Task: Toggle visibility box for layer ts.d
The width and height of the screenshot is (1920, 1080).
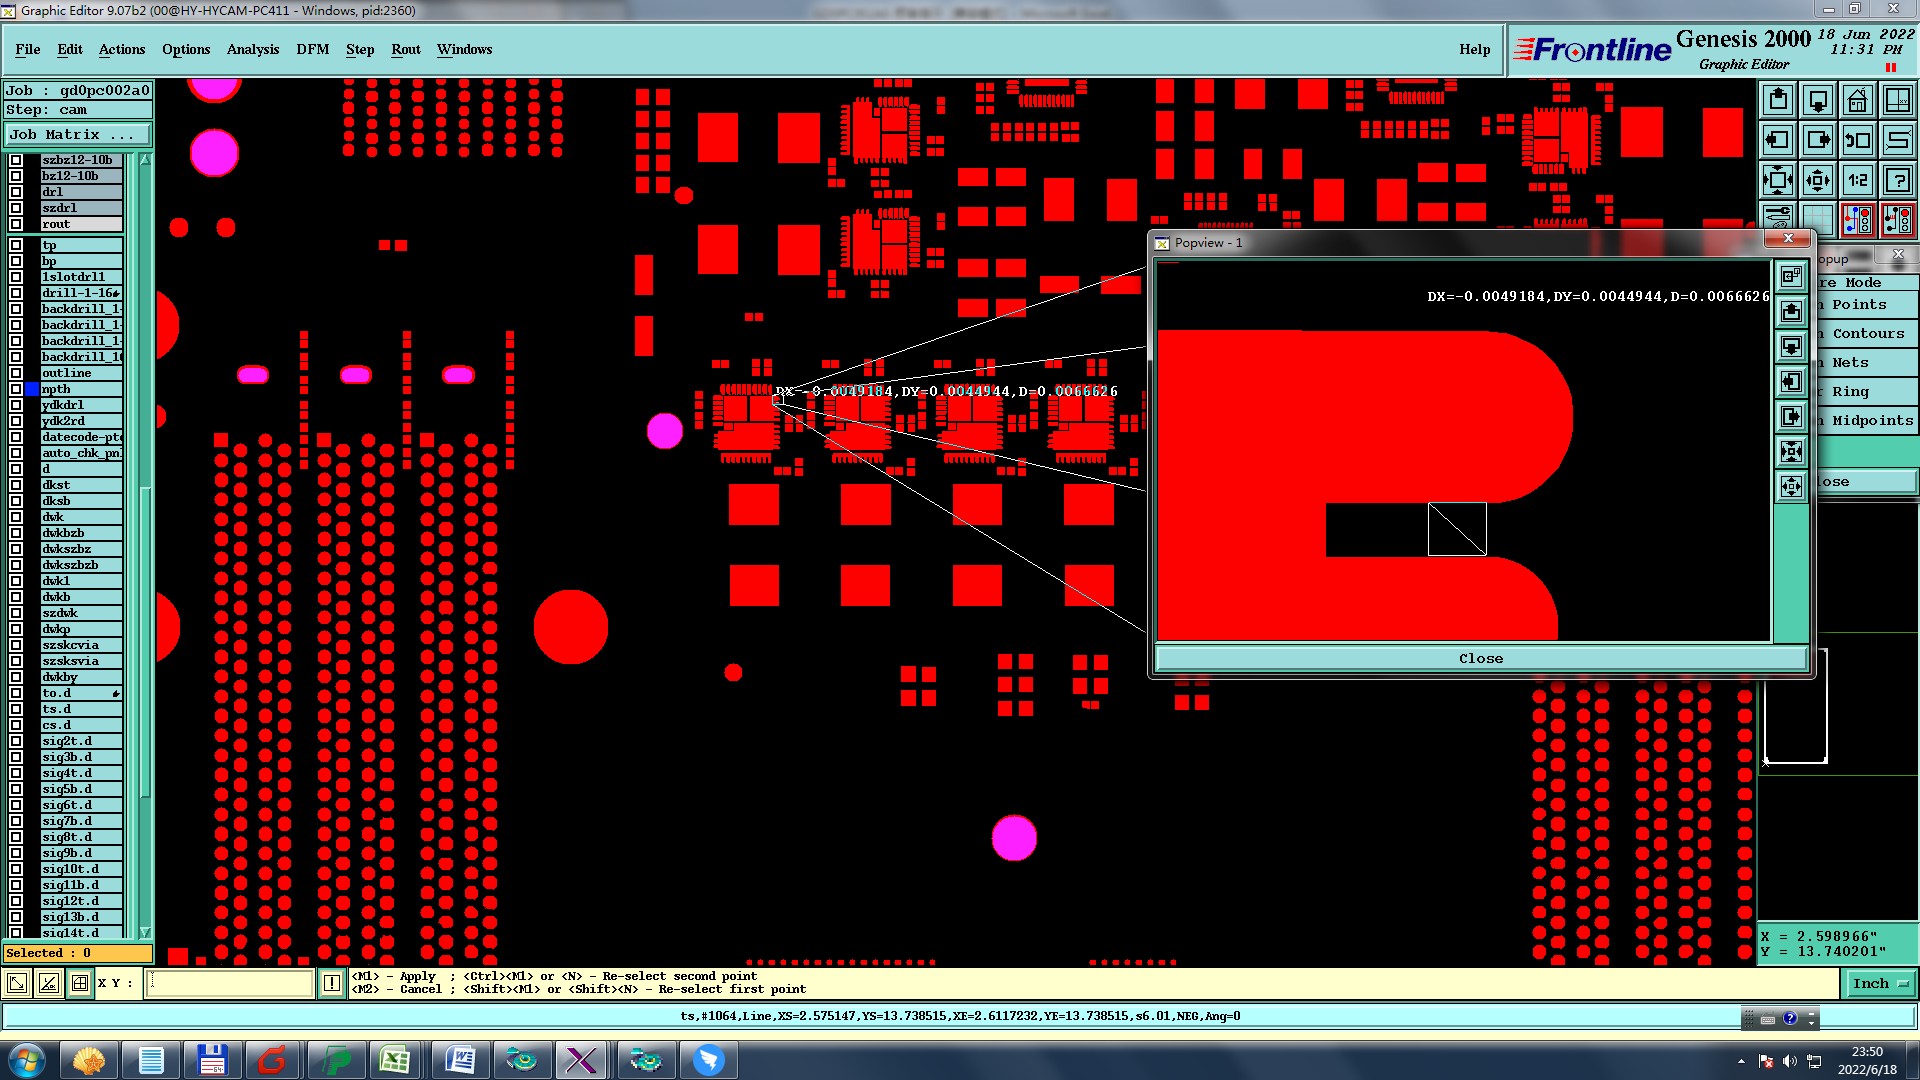Action: pos(16,709)
